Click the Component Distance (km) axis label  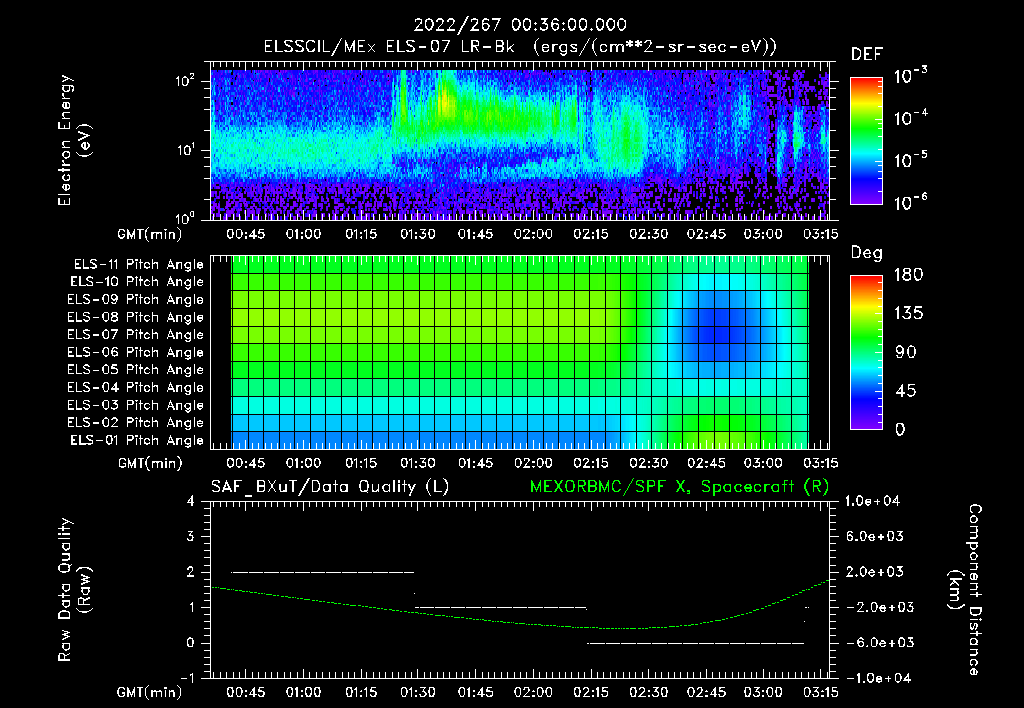pyautogui.click(x=965, y=590)
